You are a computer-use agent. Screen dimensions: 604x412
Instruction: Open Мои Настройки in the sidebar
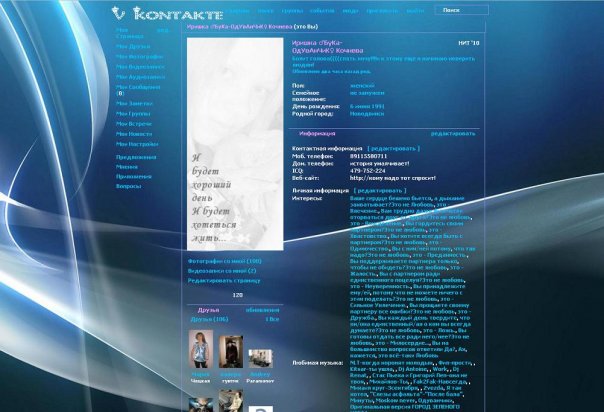coord(137,144)
